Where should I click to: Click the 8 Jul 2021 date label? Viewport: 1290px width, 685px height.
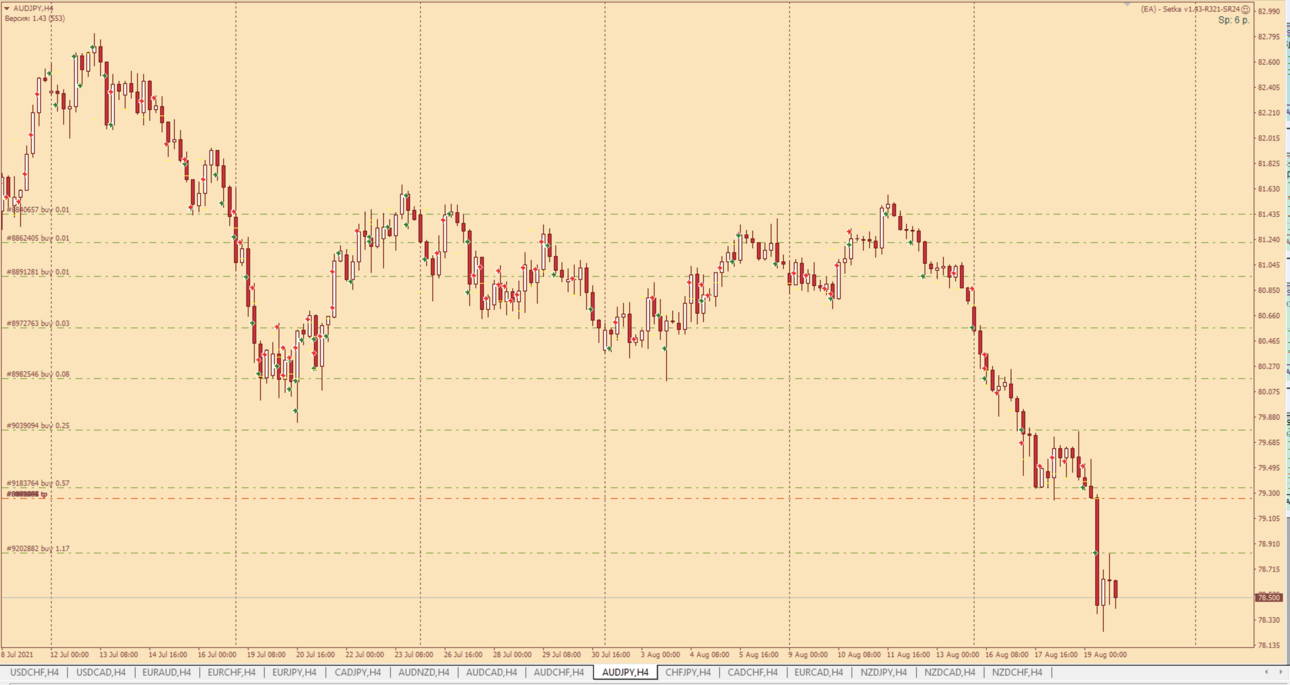point(18,655)
